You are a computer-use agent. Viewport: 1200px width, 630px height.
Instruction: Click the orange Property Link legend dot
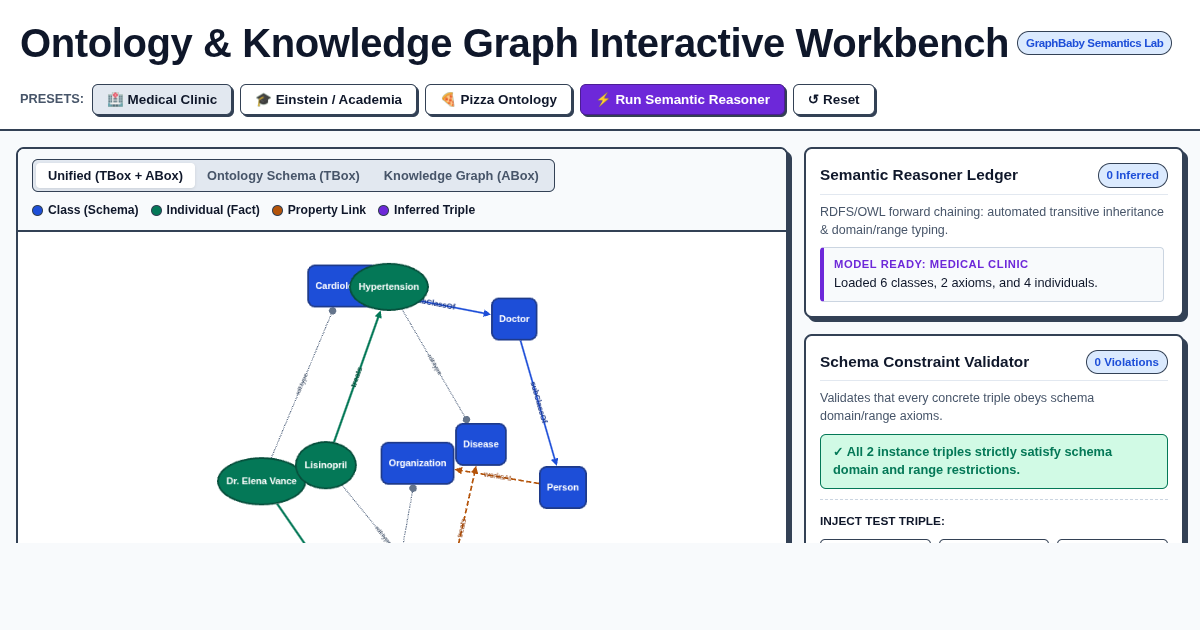pyautogui.click(x=278, y=210)
